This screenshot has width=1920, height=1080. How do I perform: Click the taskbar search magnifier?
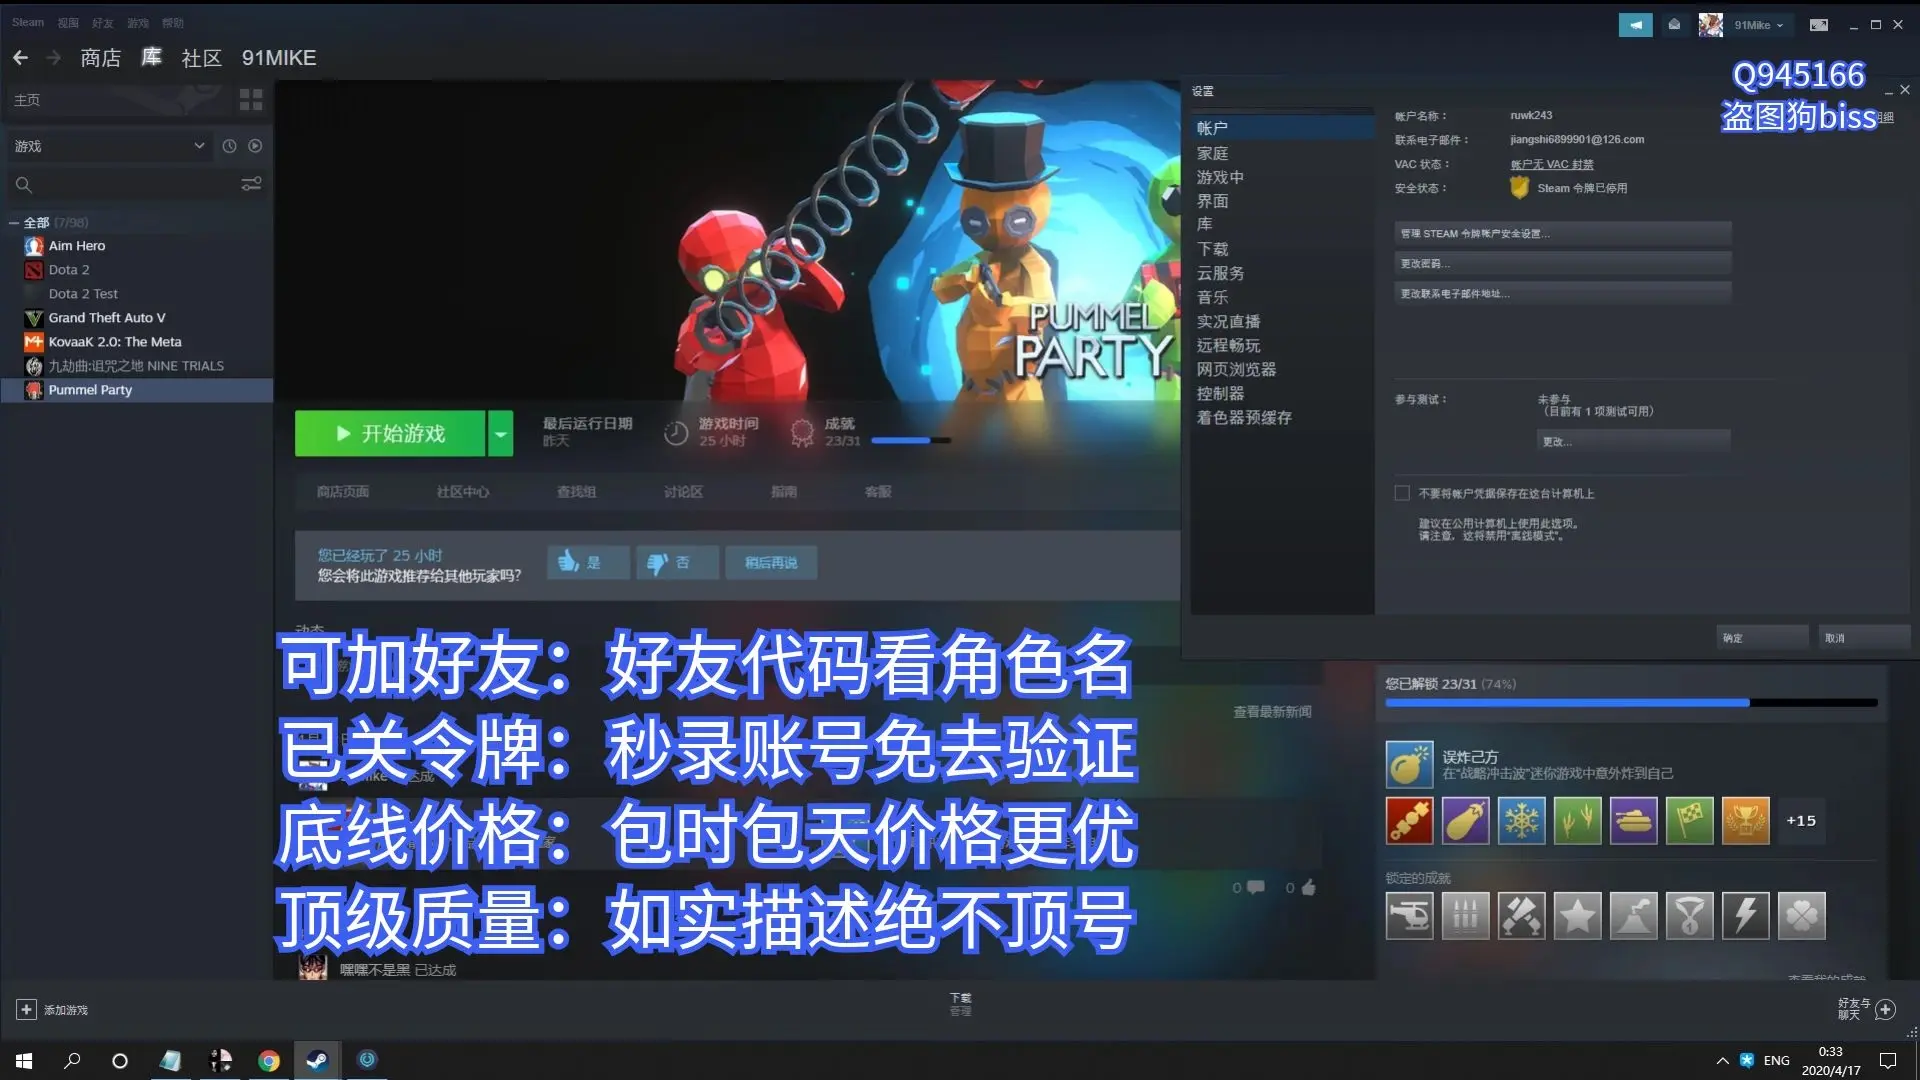click(x=72, y=1060)
